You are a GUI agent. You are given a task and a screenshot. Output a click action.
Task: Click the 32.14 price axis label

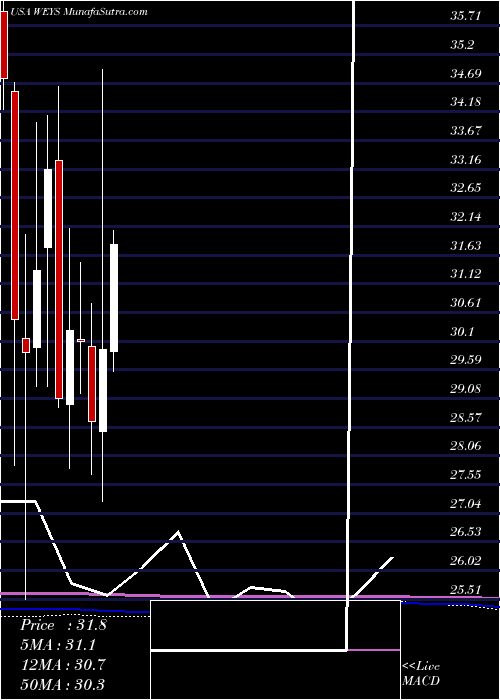[x=466, y=217]
